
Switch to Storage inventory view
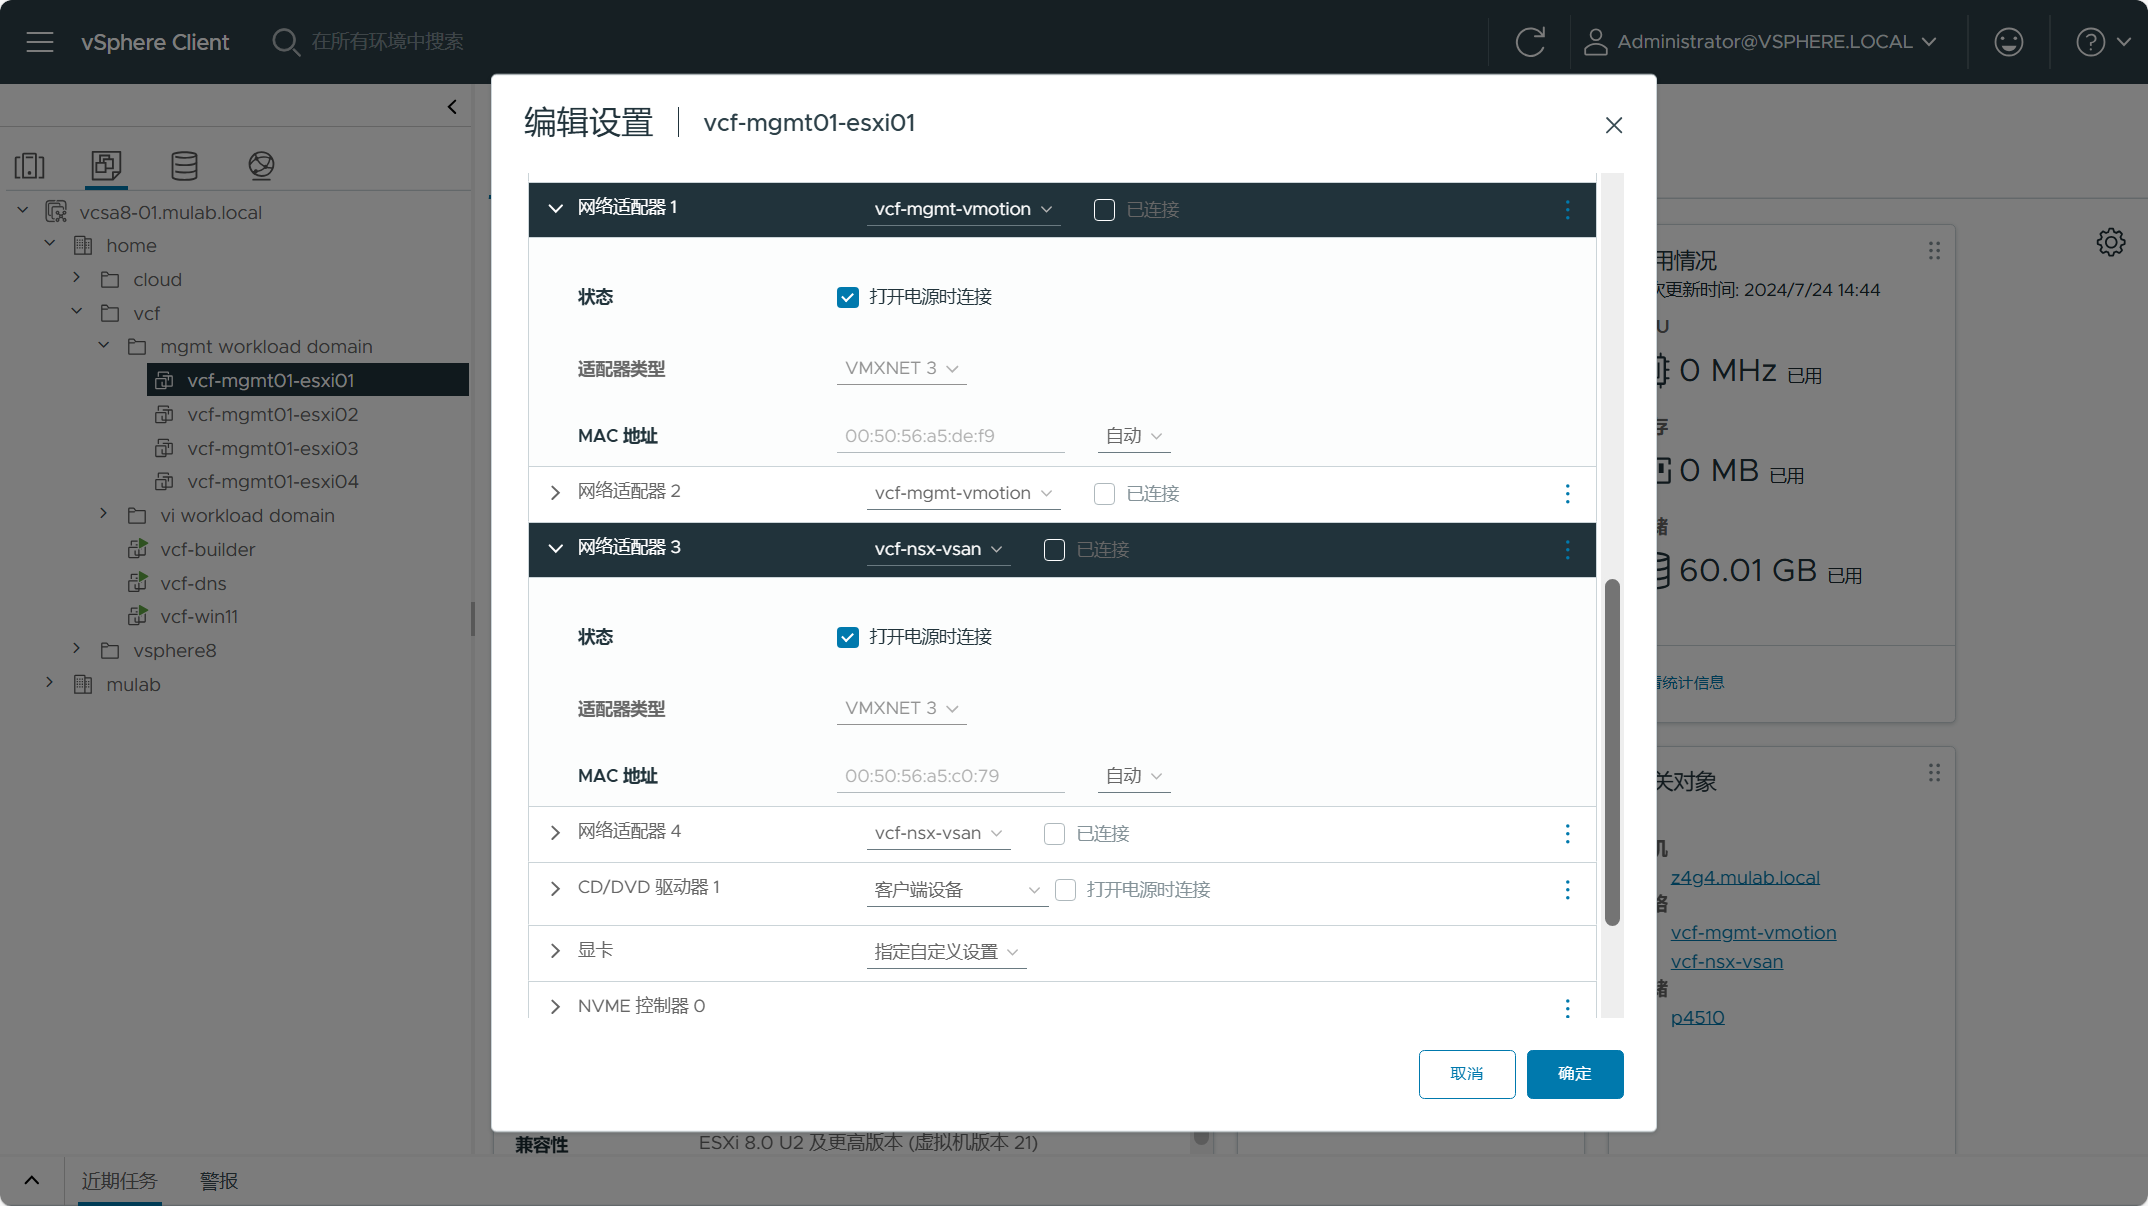click(184, 165)
